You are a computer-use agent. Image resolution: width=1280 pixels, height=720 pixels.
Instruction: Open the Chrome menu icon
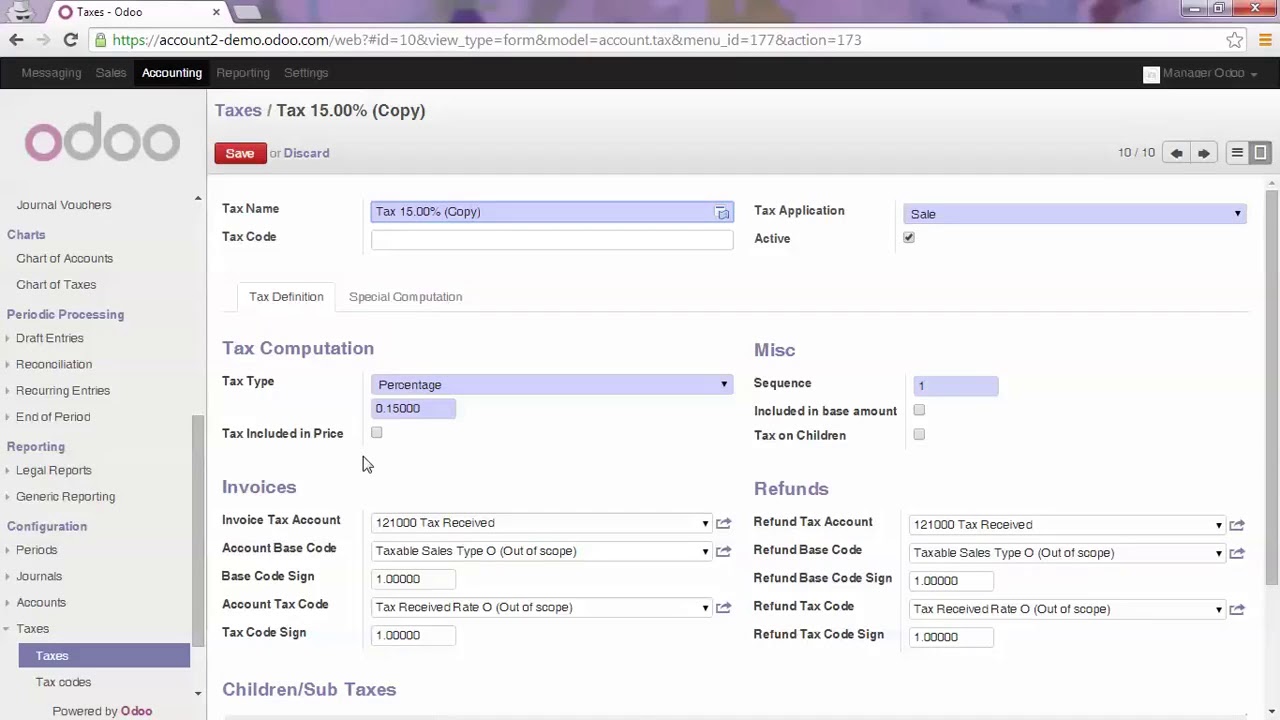(1264, 40)
